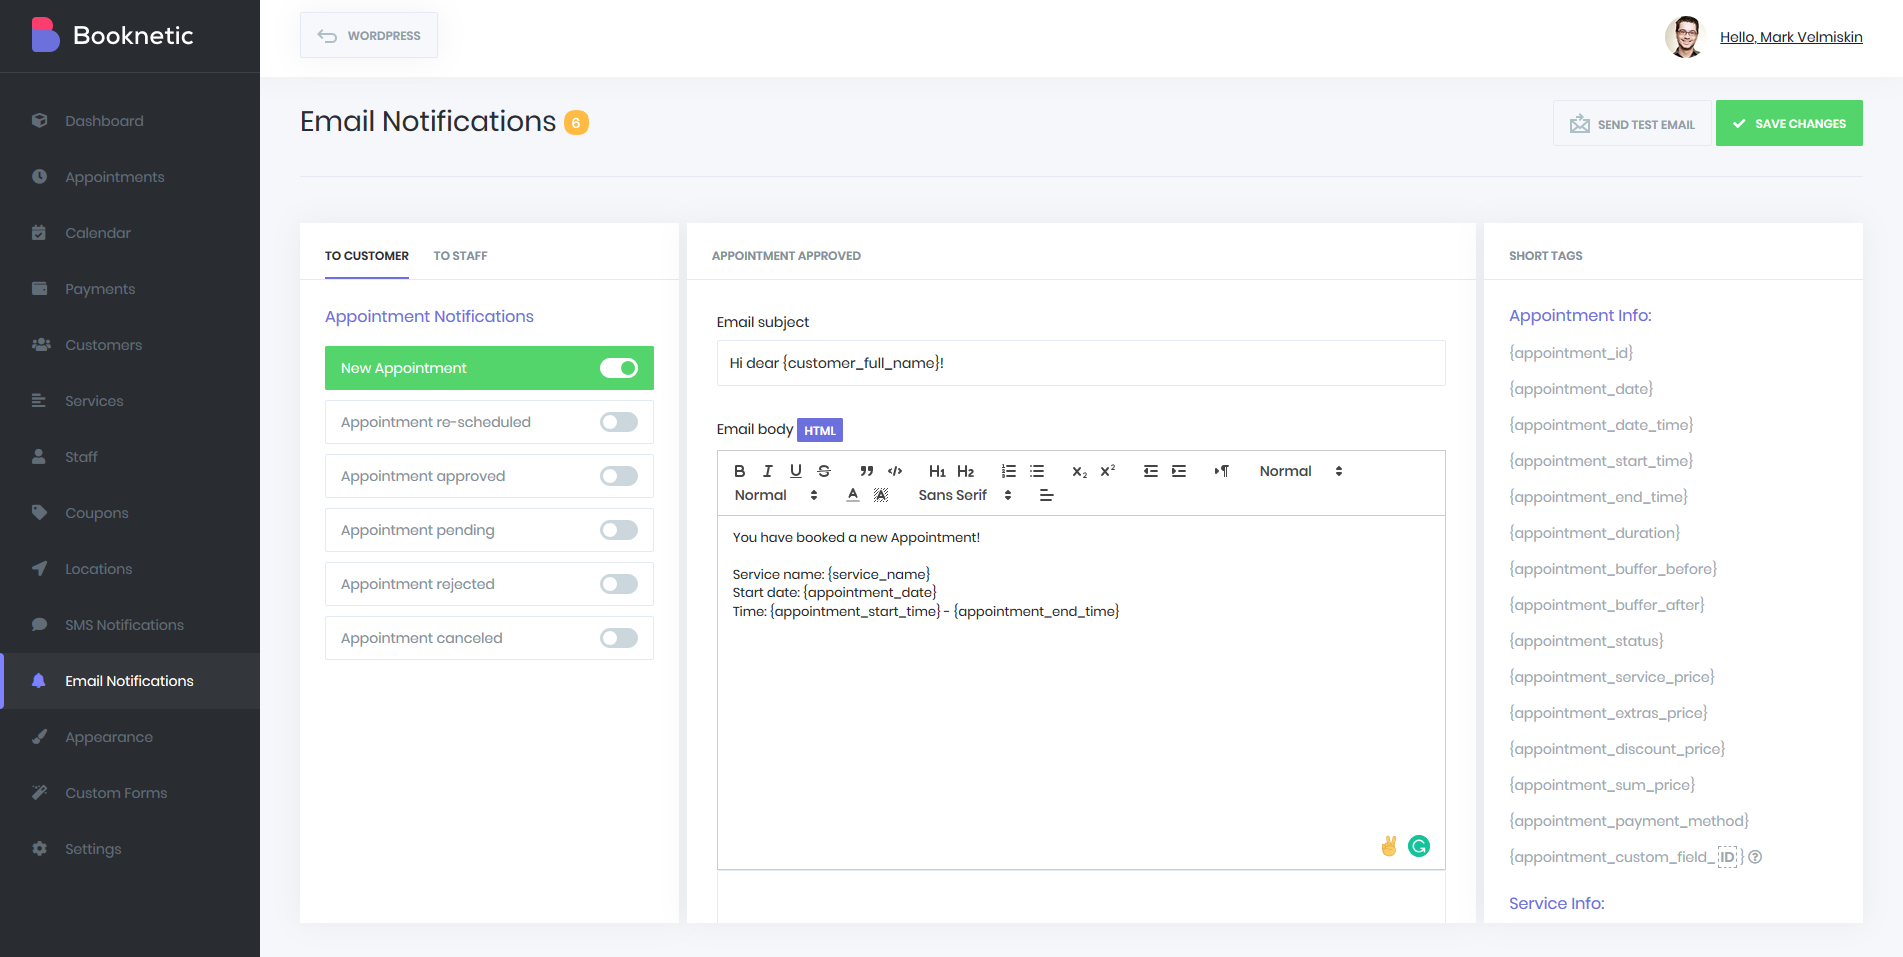Switch to the To Staff tab
The image size is (1903, 957).
(x=460, y=256)
